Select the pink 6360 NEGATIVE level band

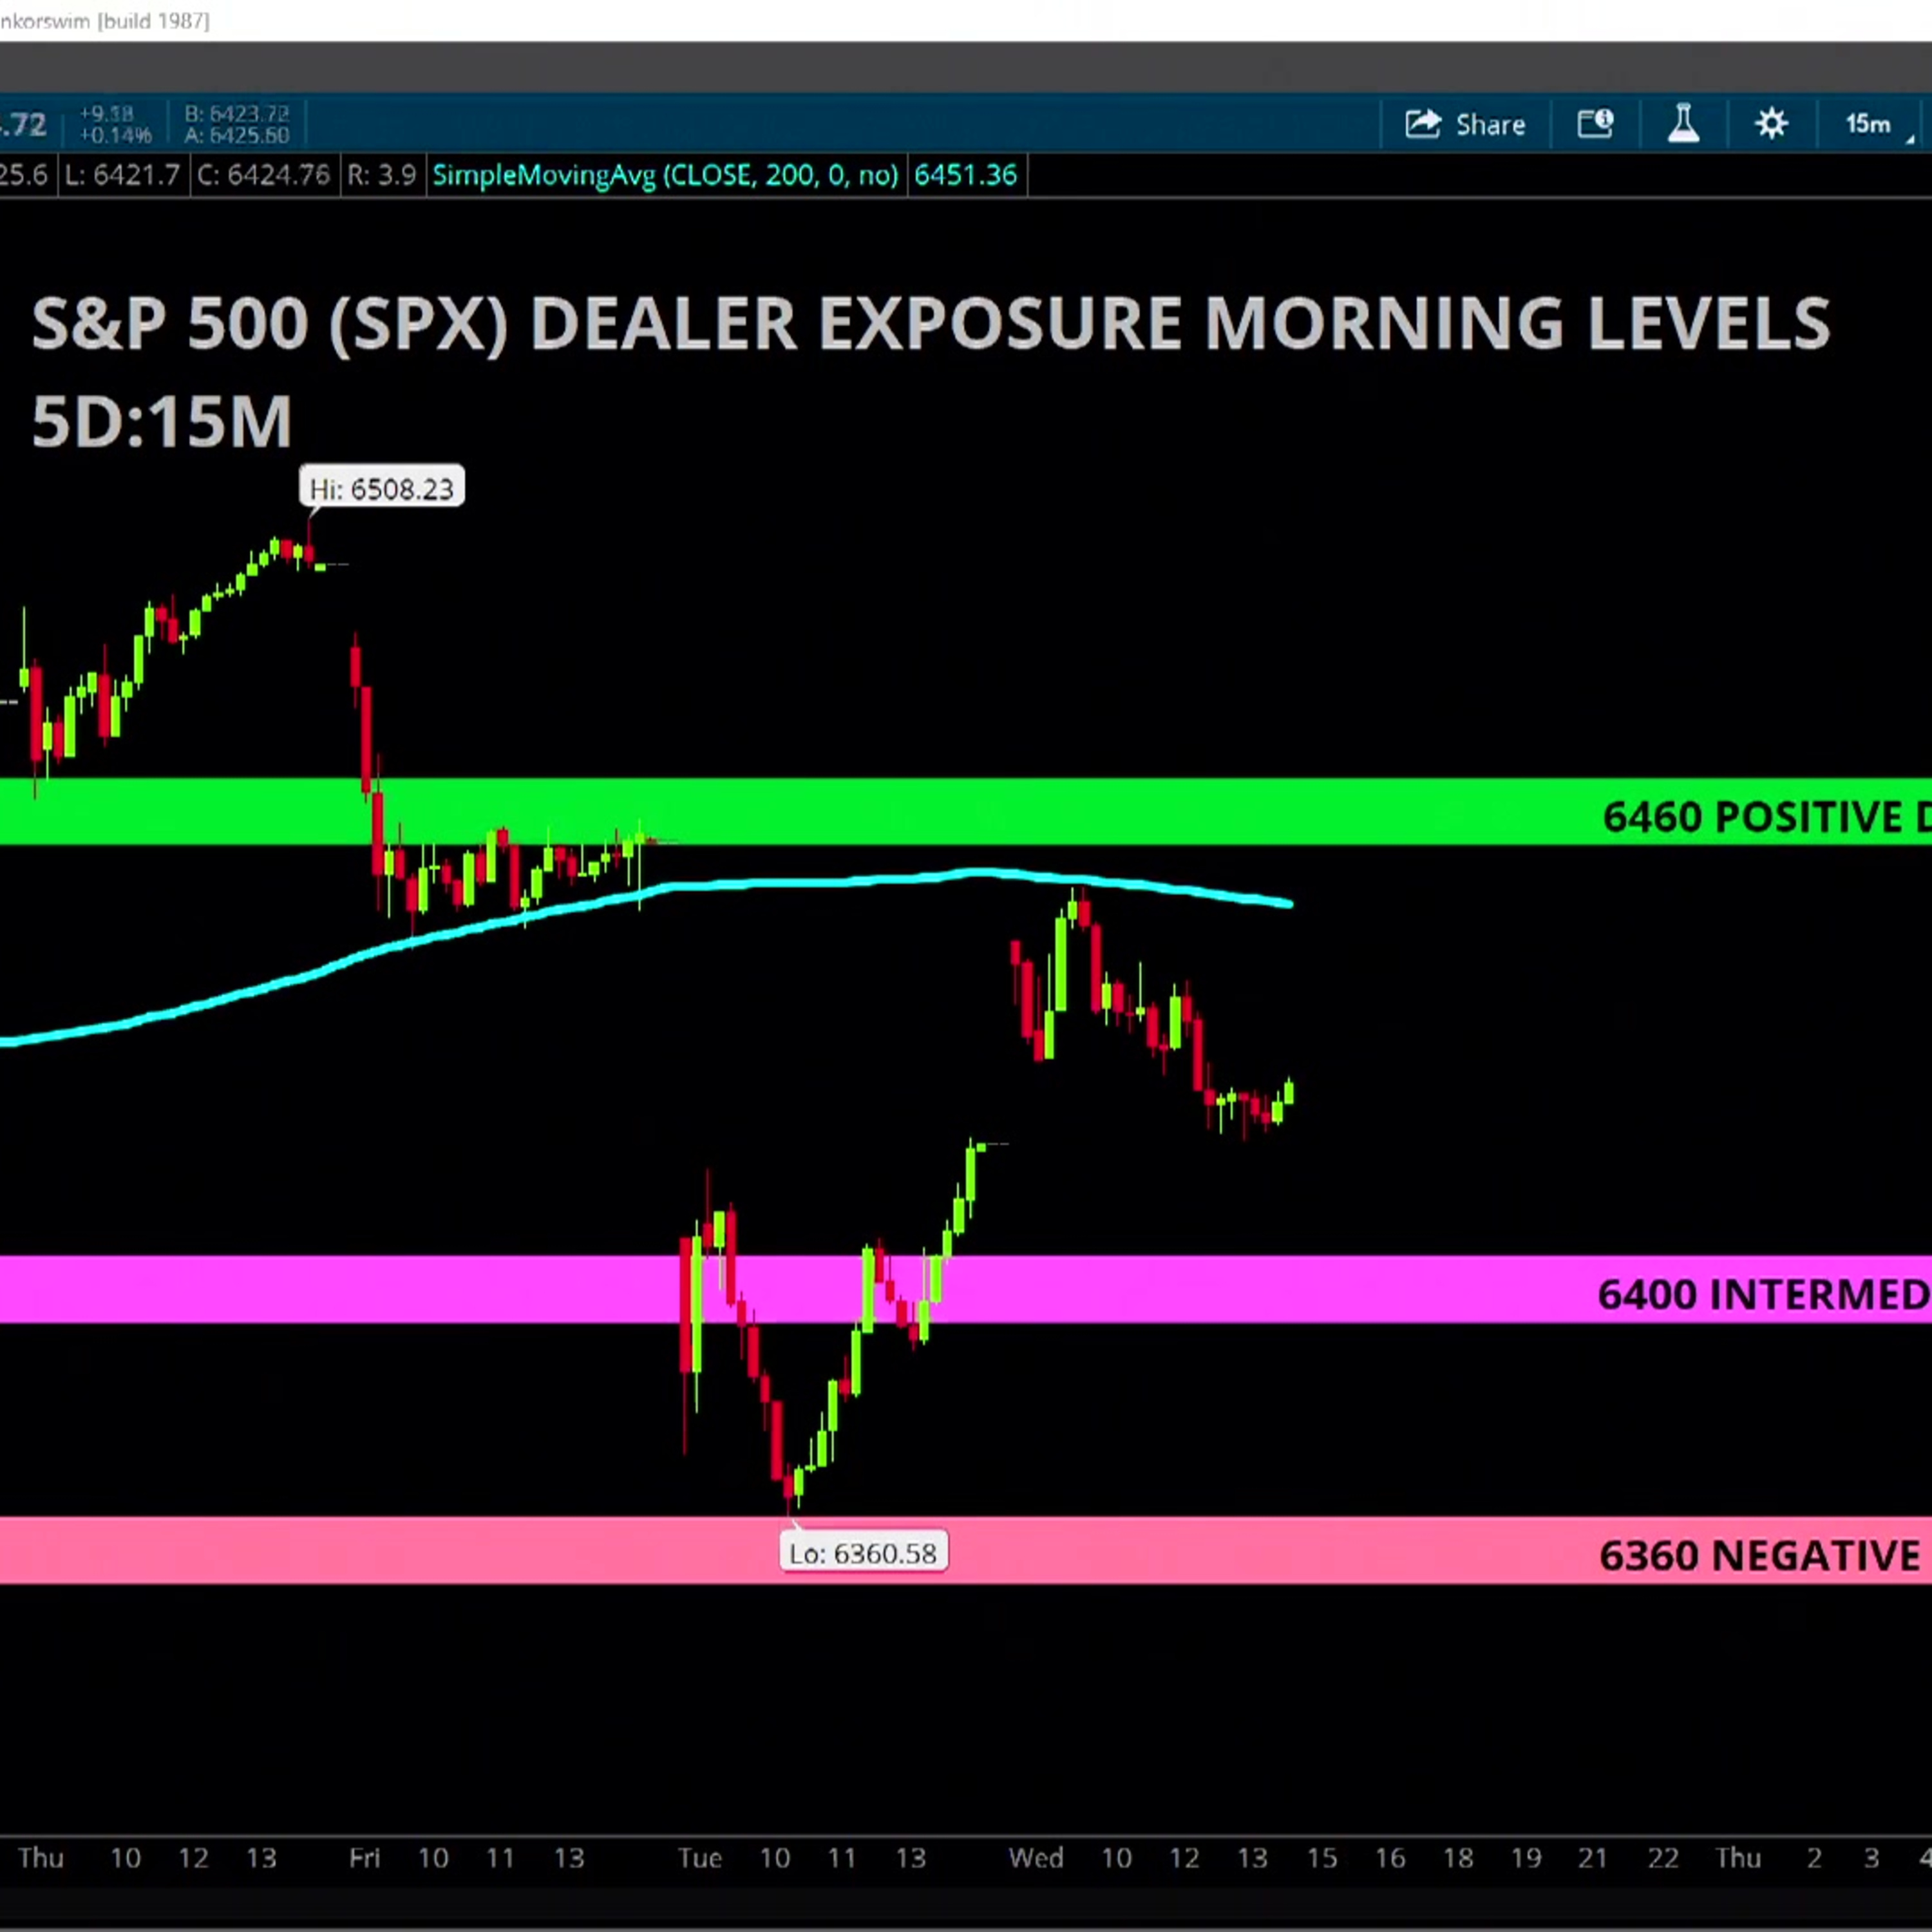tap(966, 1551)
